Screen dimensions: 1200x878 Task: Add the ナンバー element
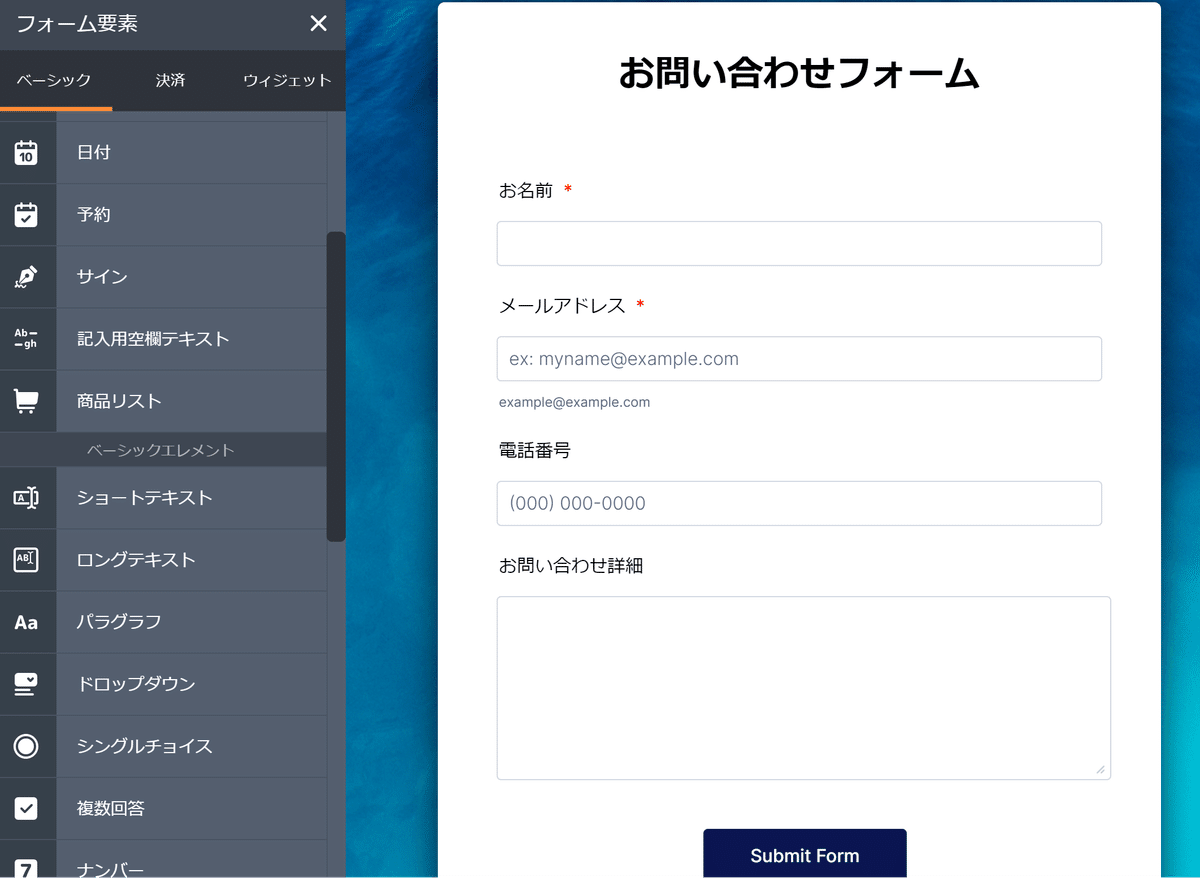tap(163, 860)
